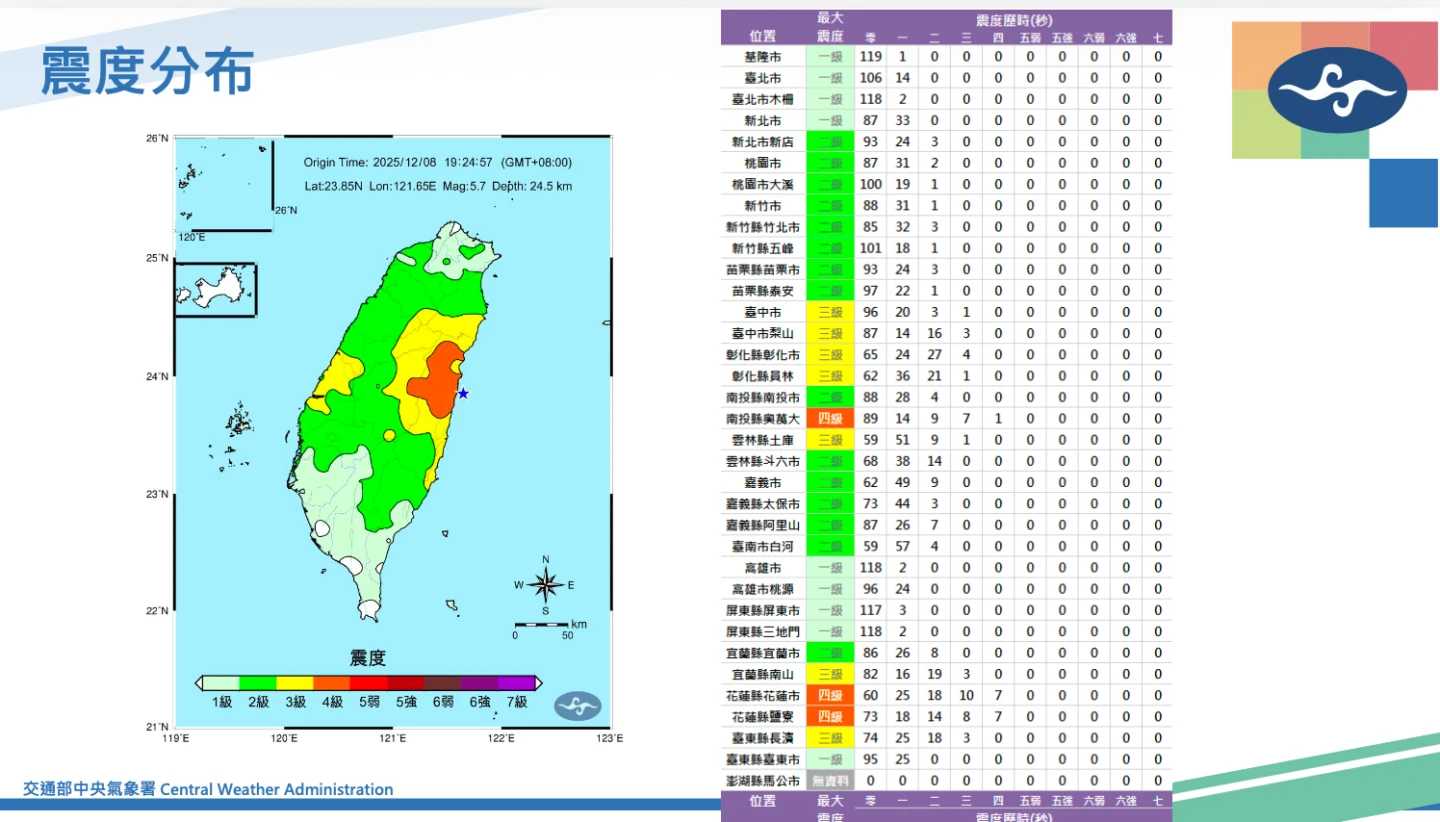Click the 50 km scale bar
This screenshot has width=1440, height=822.
point(541,625)
